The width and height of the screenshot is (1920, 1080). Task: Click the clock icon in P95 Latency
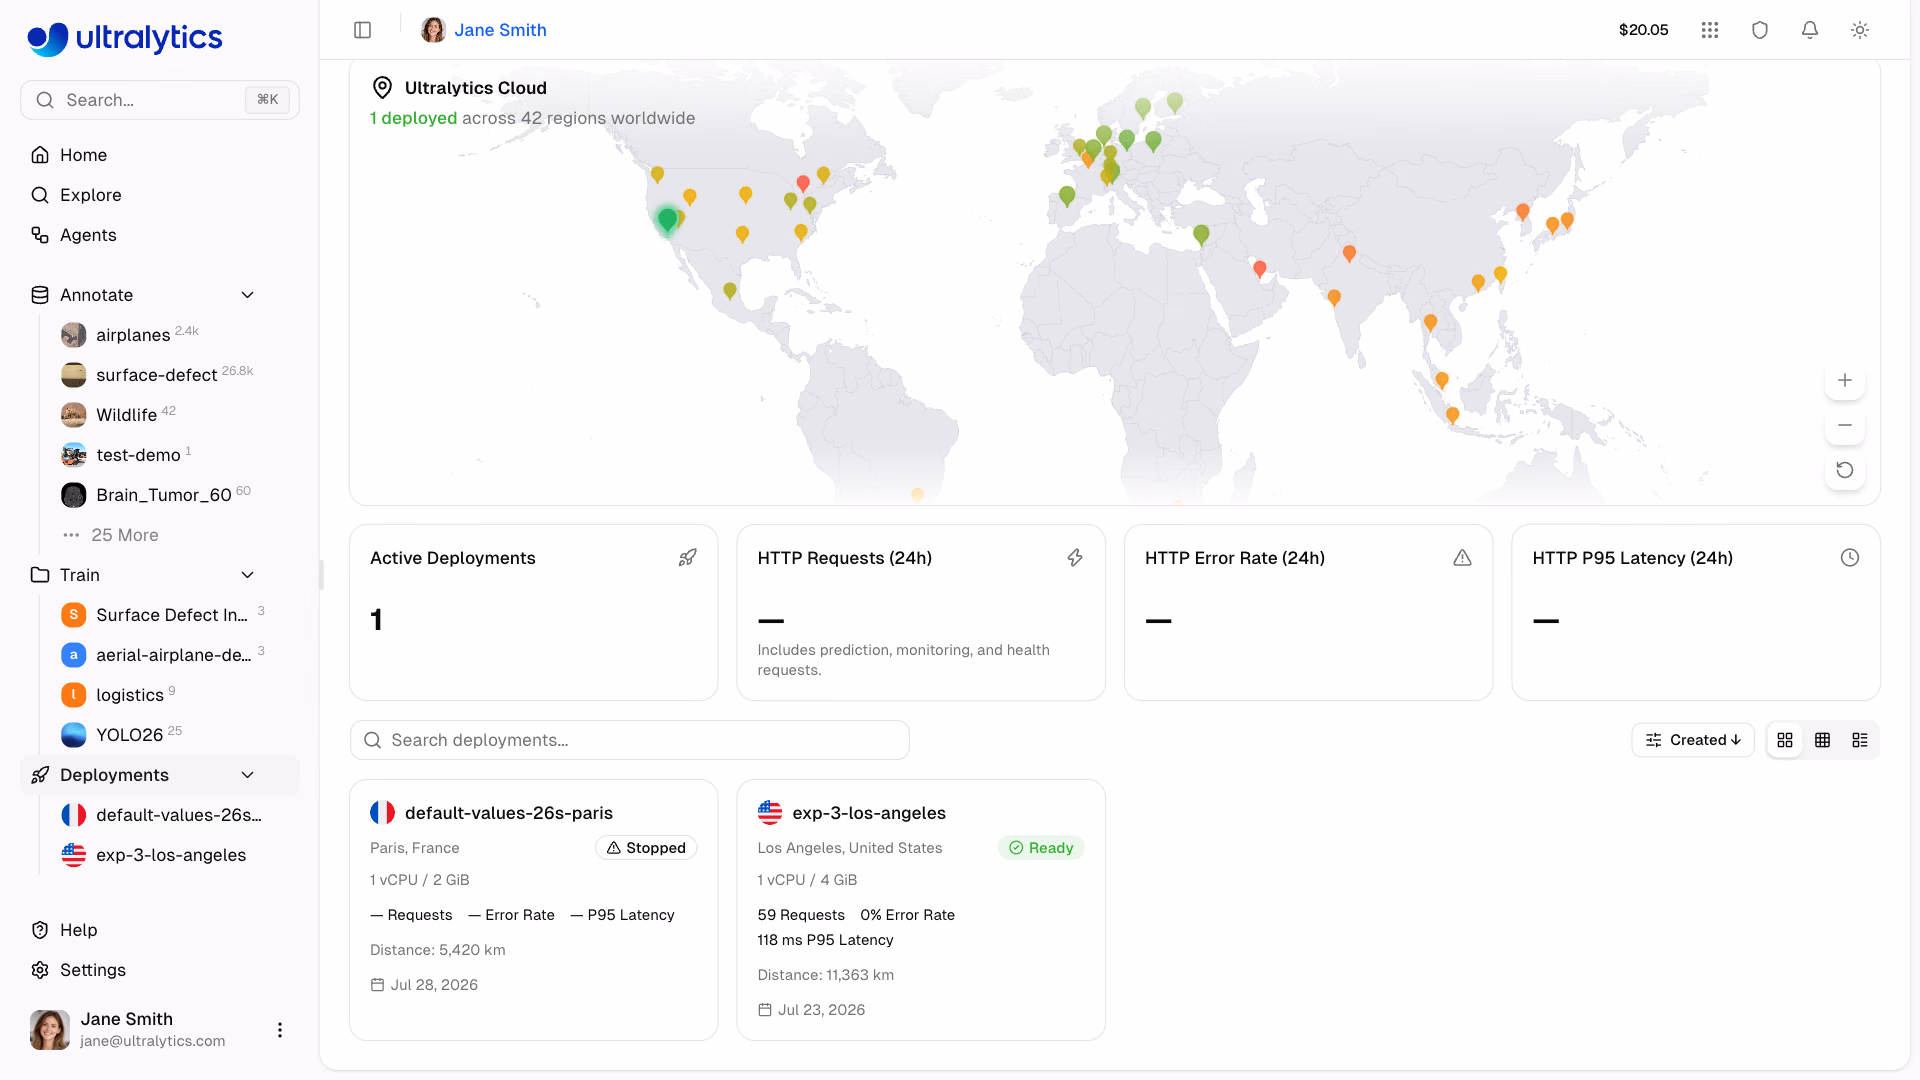pyautogui.click(x=1850, y=558)
